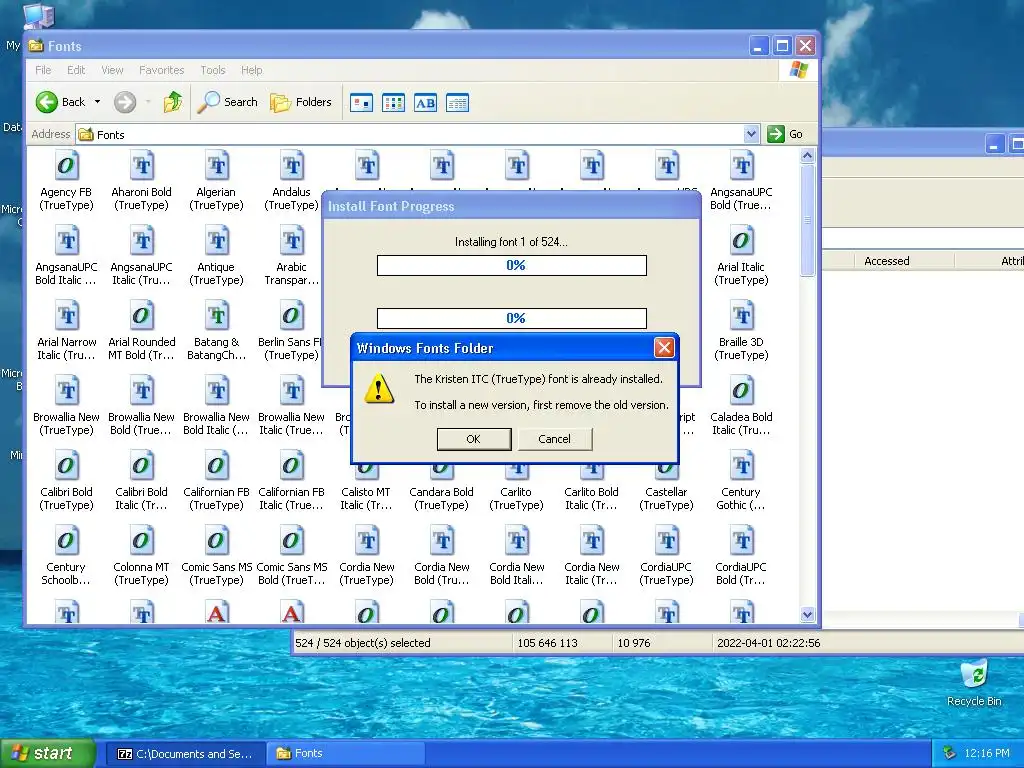Switch to the C:\Documents and Se... taskbar item
Screen dimensions: 1024x768
click(185, 754)
